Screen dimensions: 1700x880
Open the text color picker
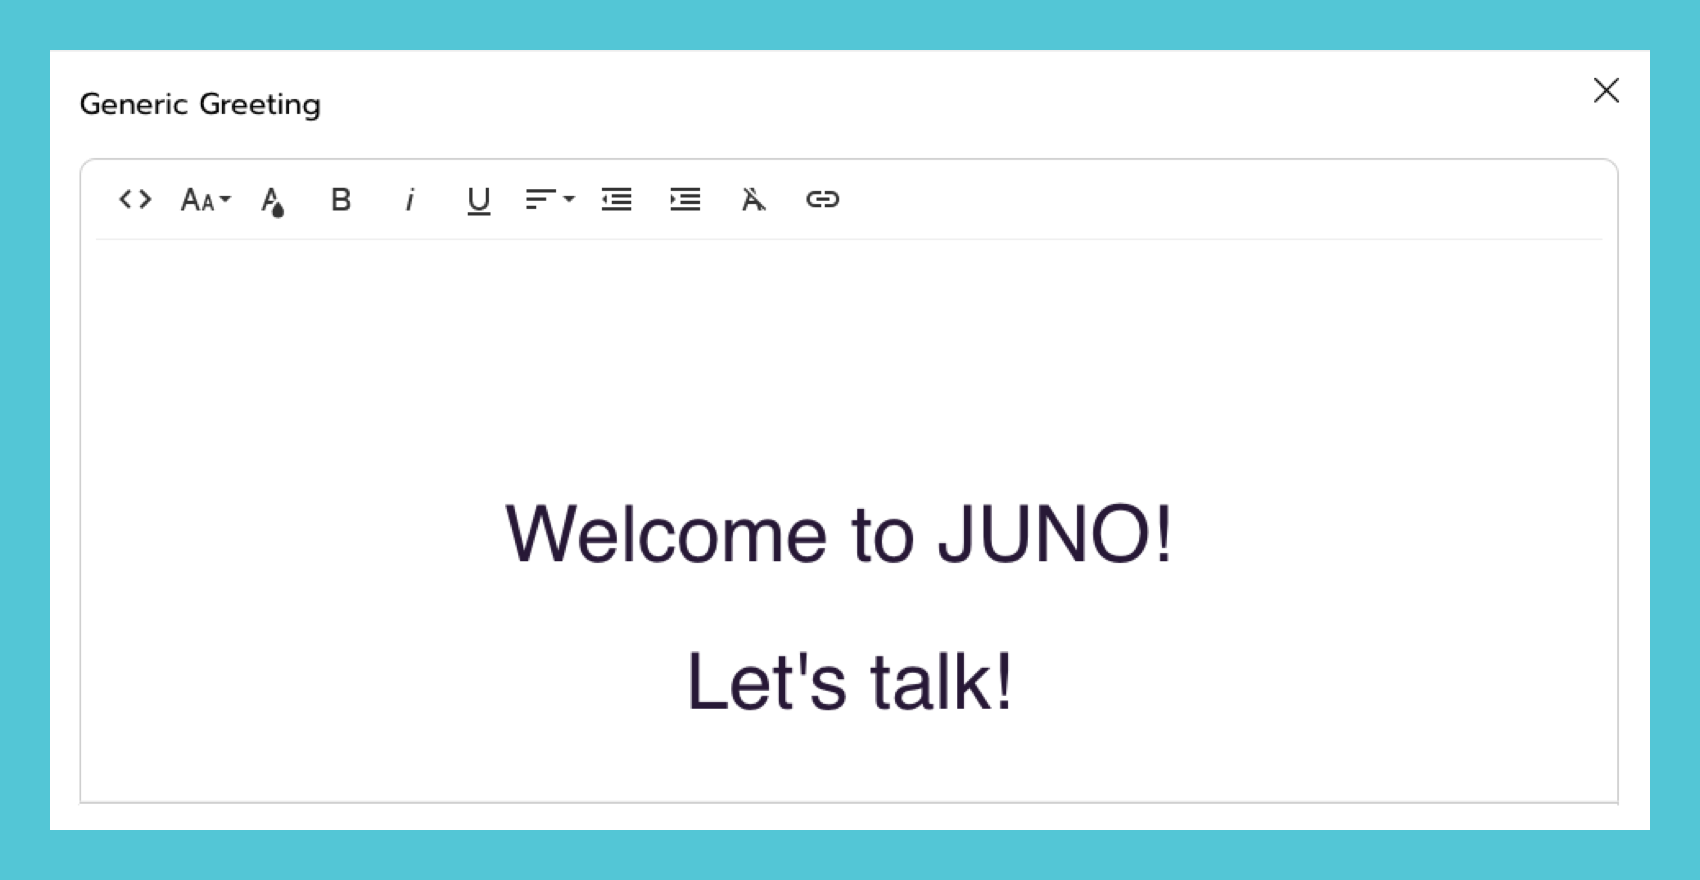(x=272, y=201)
